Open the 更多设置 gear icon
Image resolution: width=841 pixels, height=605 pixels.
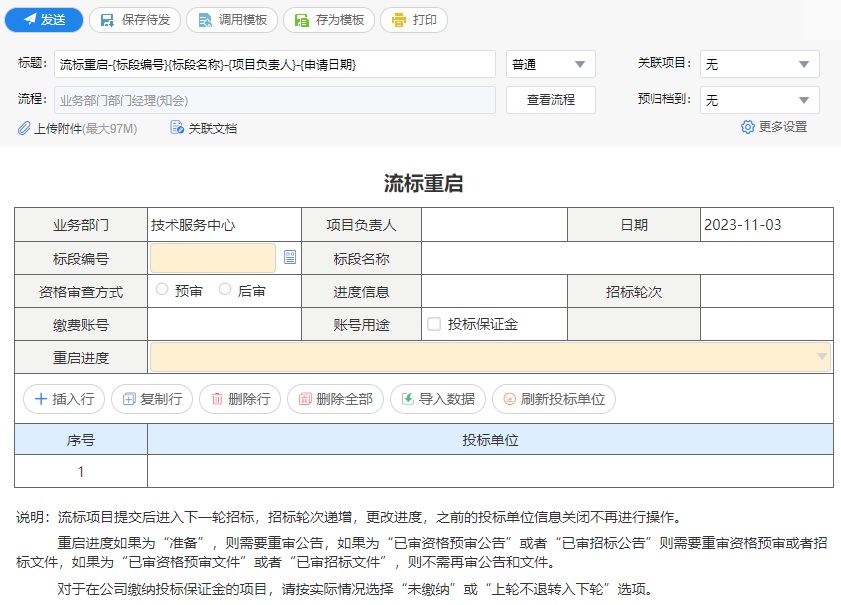(747, 127)
